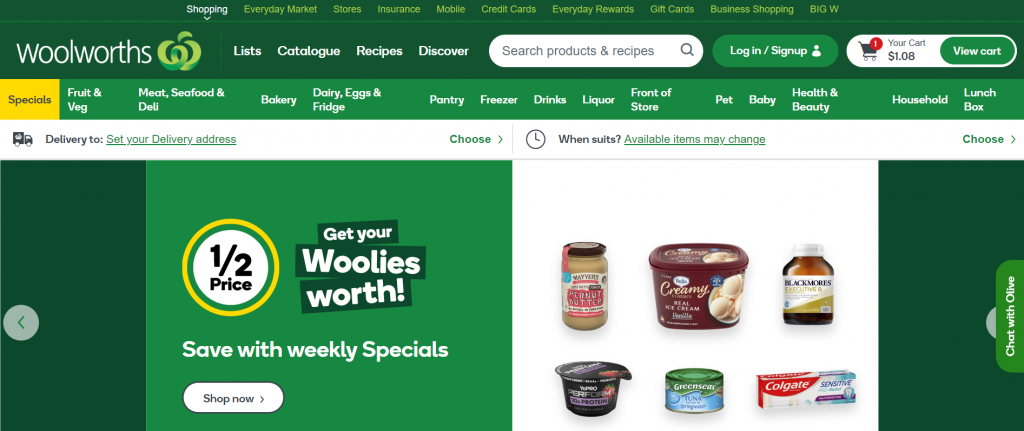Click the View cart button
Screen dimensions: 1024x431
(977, 51)
